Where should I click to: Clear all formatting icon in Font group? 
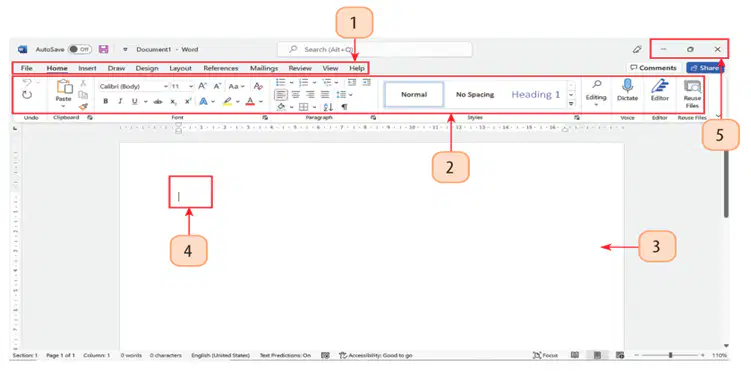point(258,86)
